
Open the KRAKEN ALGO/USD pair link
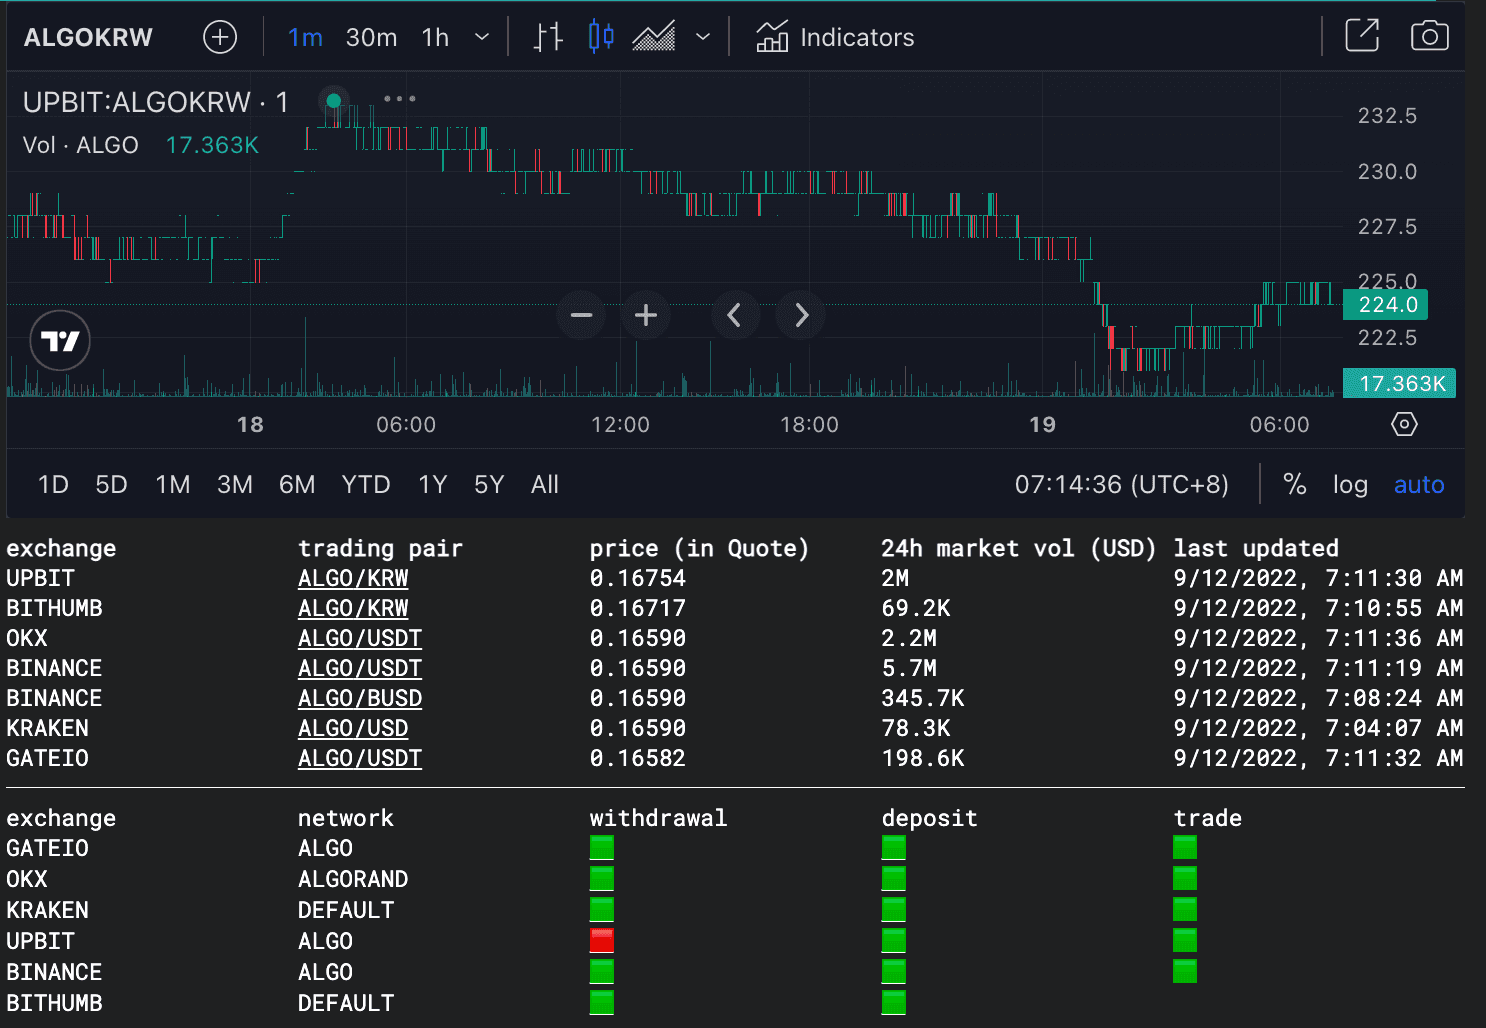pos(353,728)
